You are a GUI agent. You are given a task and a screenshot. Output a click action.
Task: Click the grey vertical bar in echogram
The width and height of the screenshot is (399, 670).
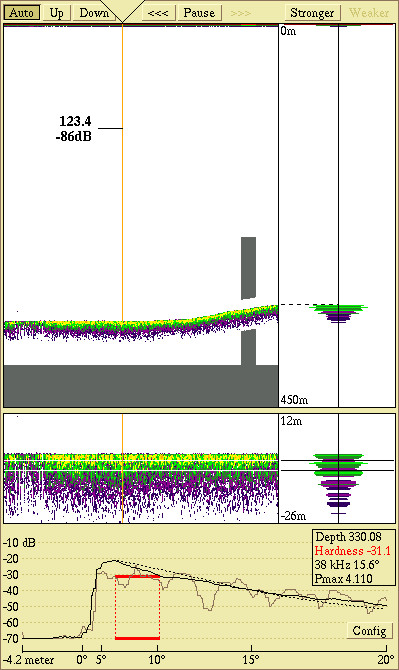coord(249,268)
